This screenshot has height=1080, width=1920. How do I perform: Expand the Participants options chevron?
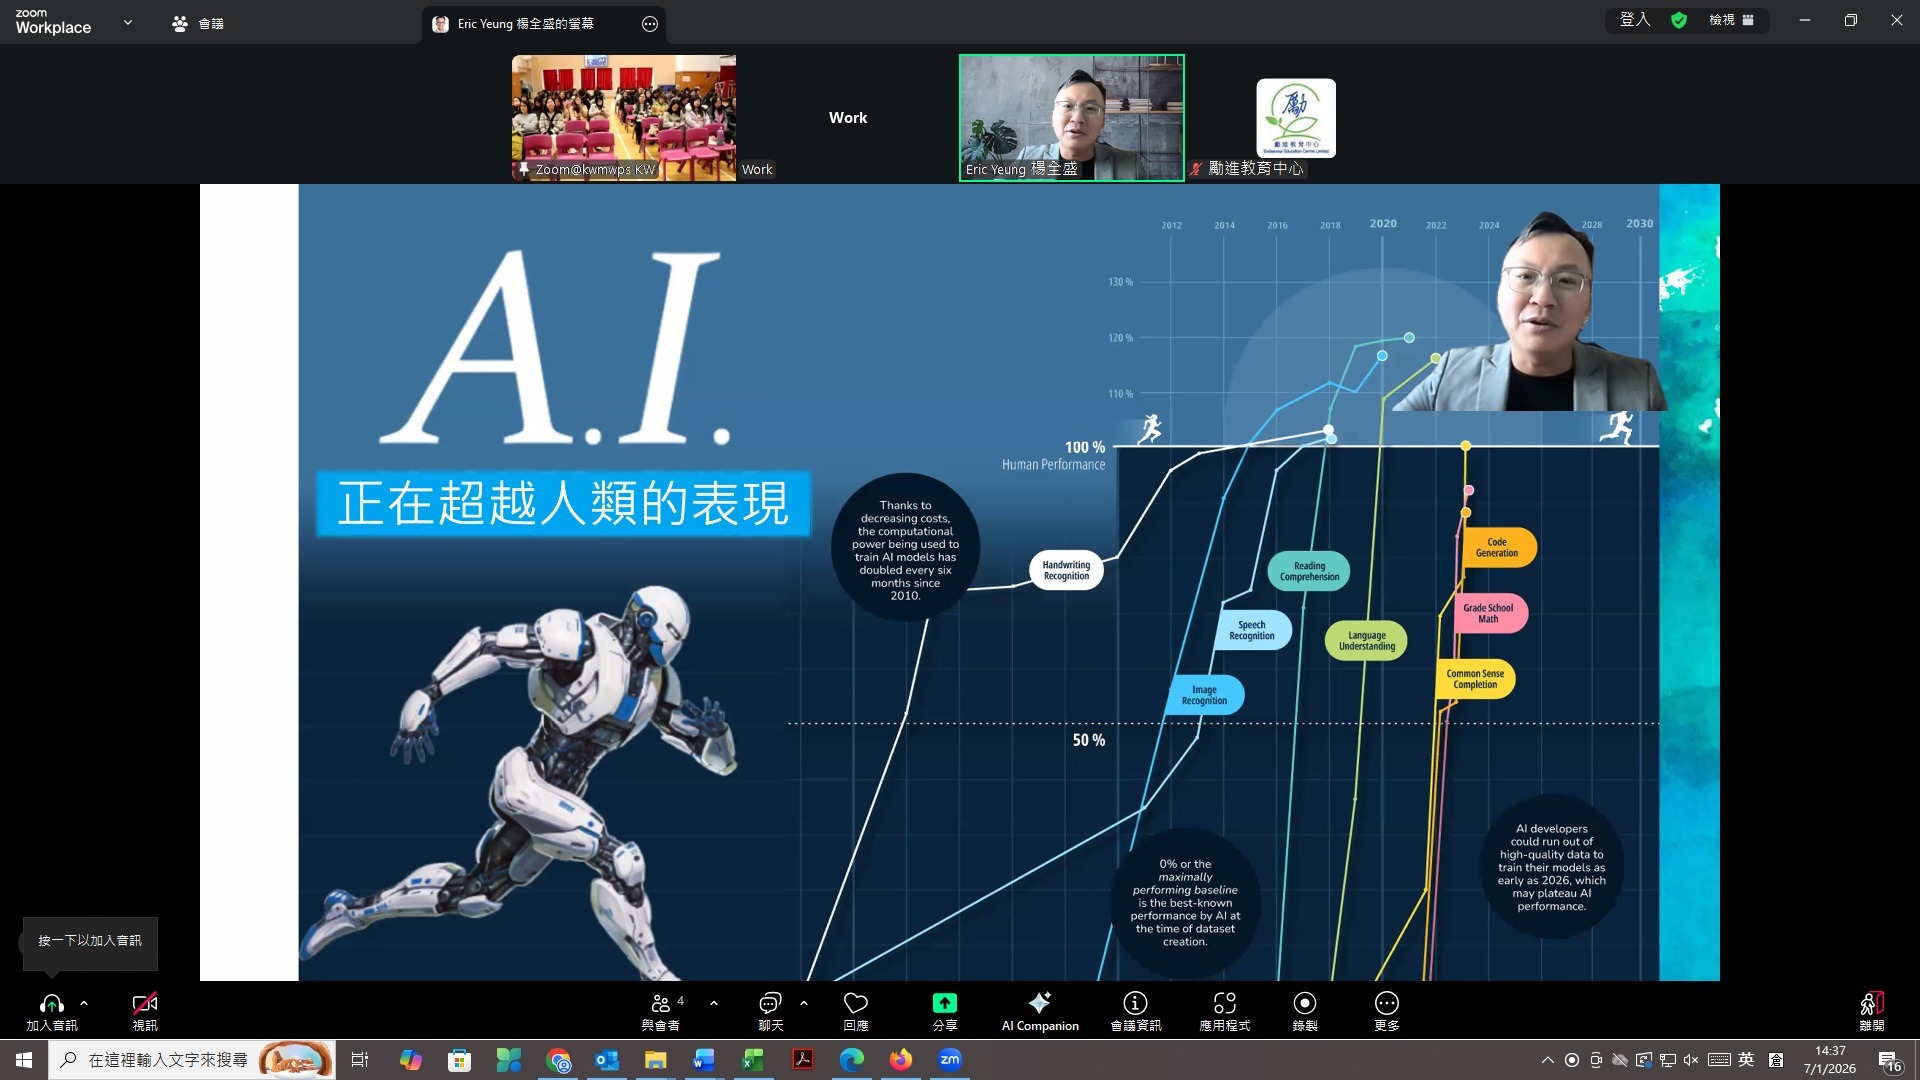click(x=714, y=1002)
